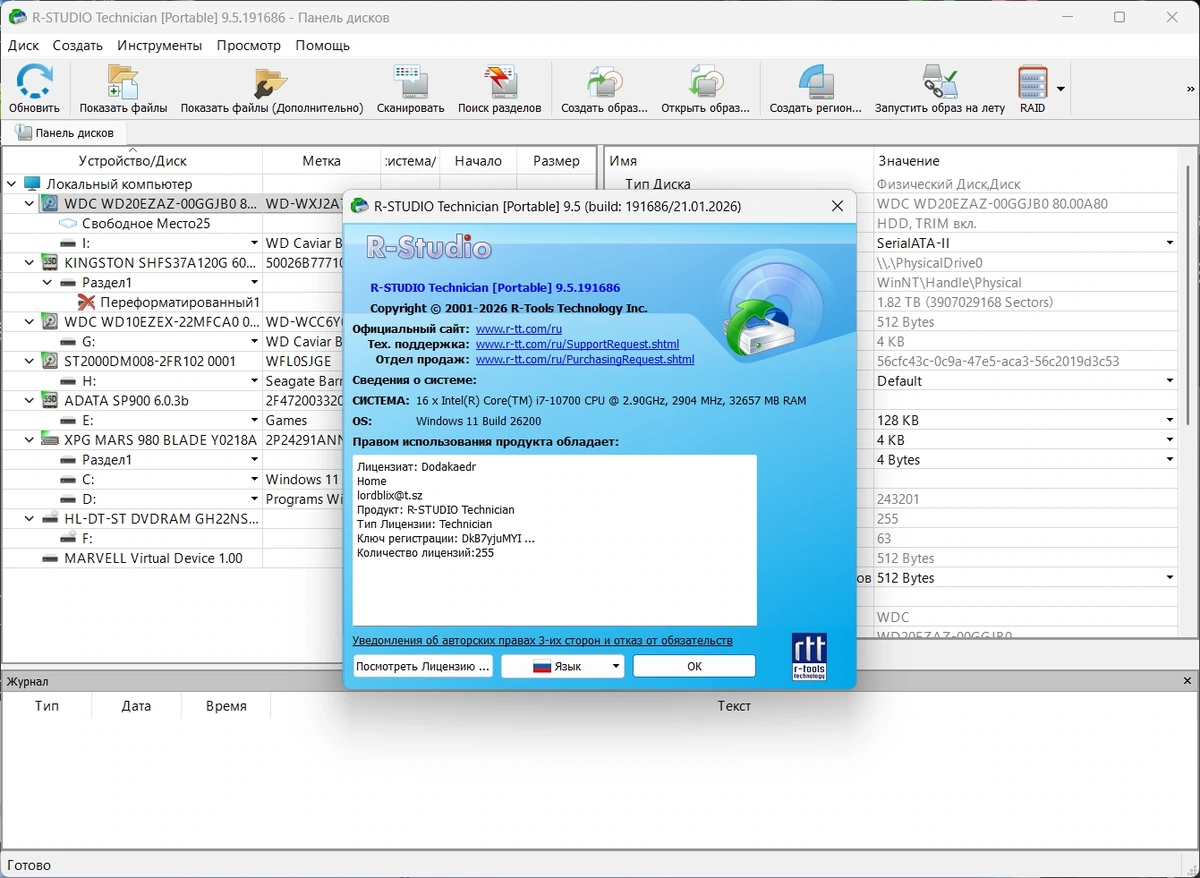Screen dimensions: 1200x878
Task: Click OK in the About dialog
Action: [x=694, y=666]
